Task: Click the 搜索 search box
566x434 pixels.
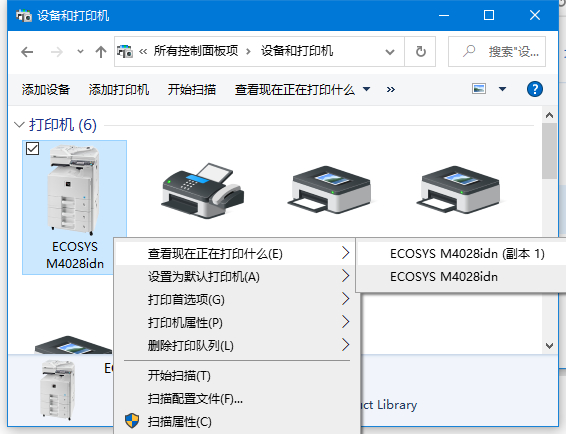Action: point(497,52)
